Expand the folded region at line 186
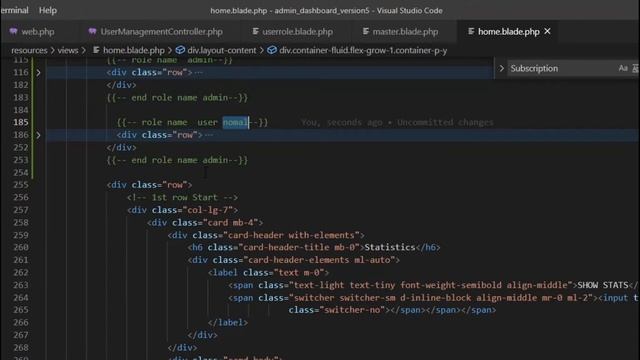 coord(38,135)
